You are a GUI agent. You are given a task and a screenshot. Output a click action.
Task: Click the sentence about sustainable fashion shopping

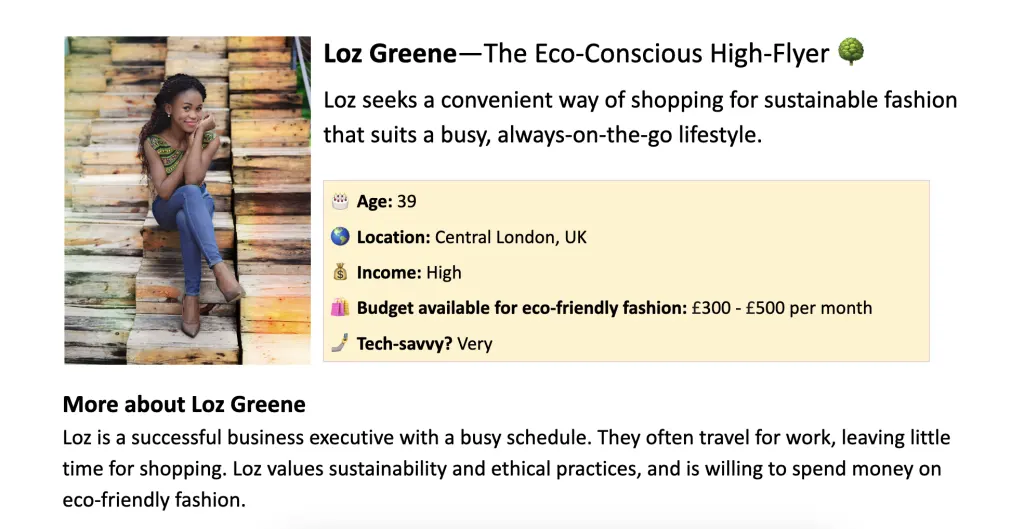tap(641, 101)
